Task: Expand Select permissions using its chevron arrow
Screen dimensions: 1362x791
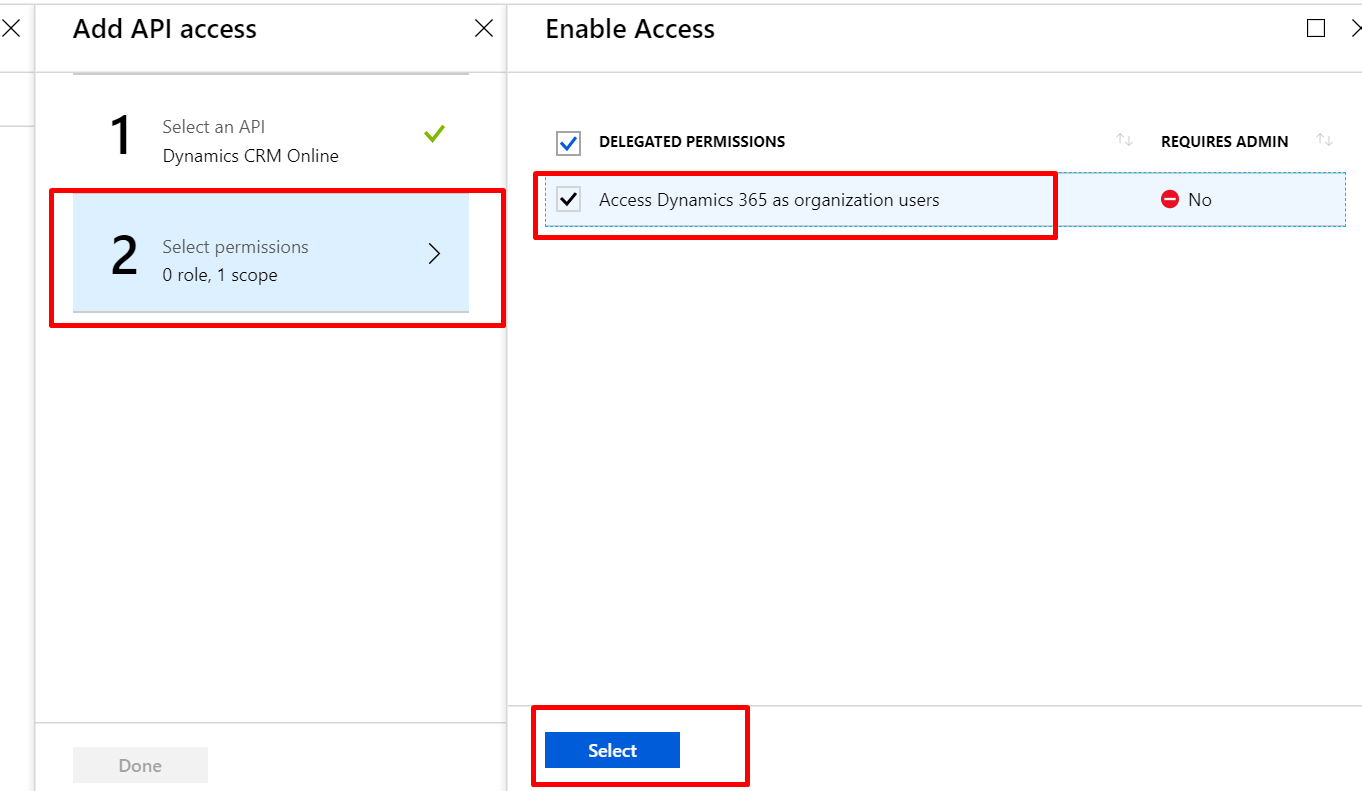Action: click(434, 255)
